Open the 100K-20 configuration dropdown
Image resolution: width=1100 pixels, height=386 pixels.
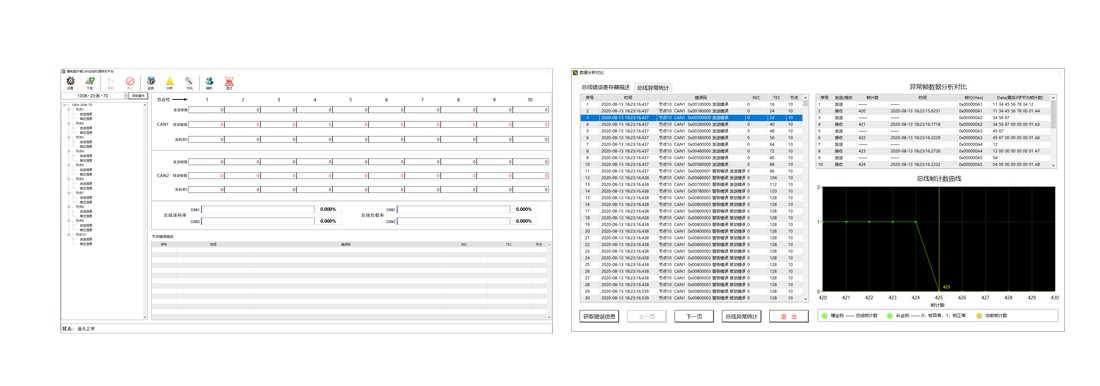pyautogui.click(x=94, y=95)
